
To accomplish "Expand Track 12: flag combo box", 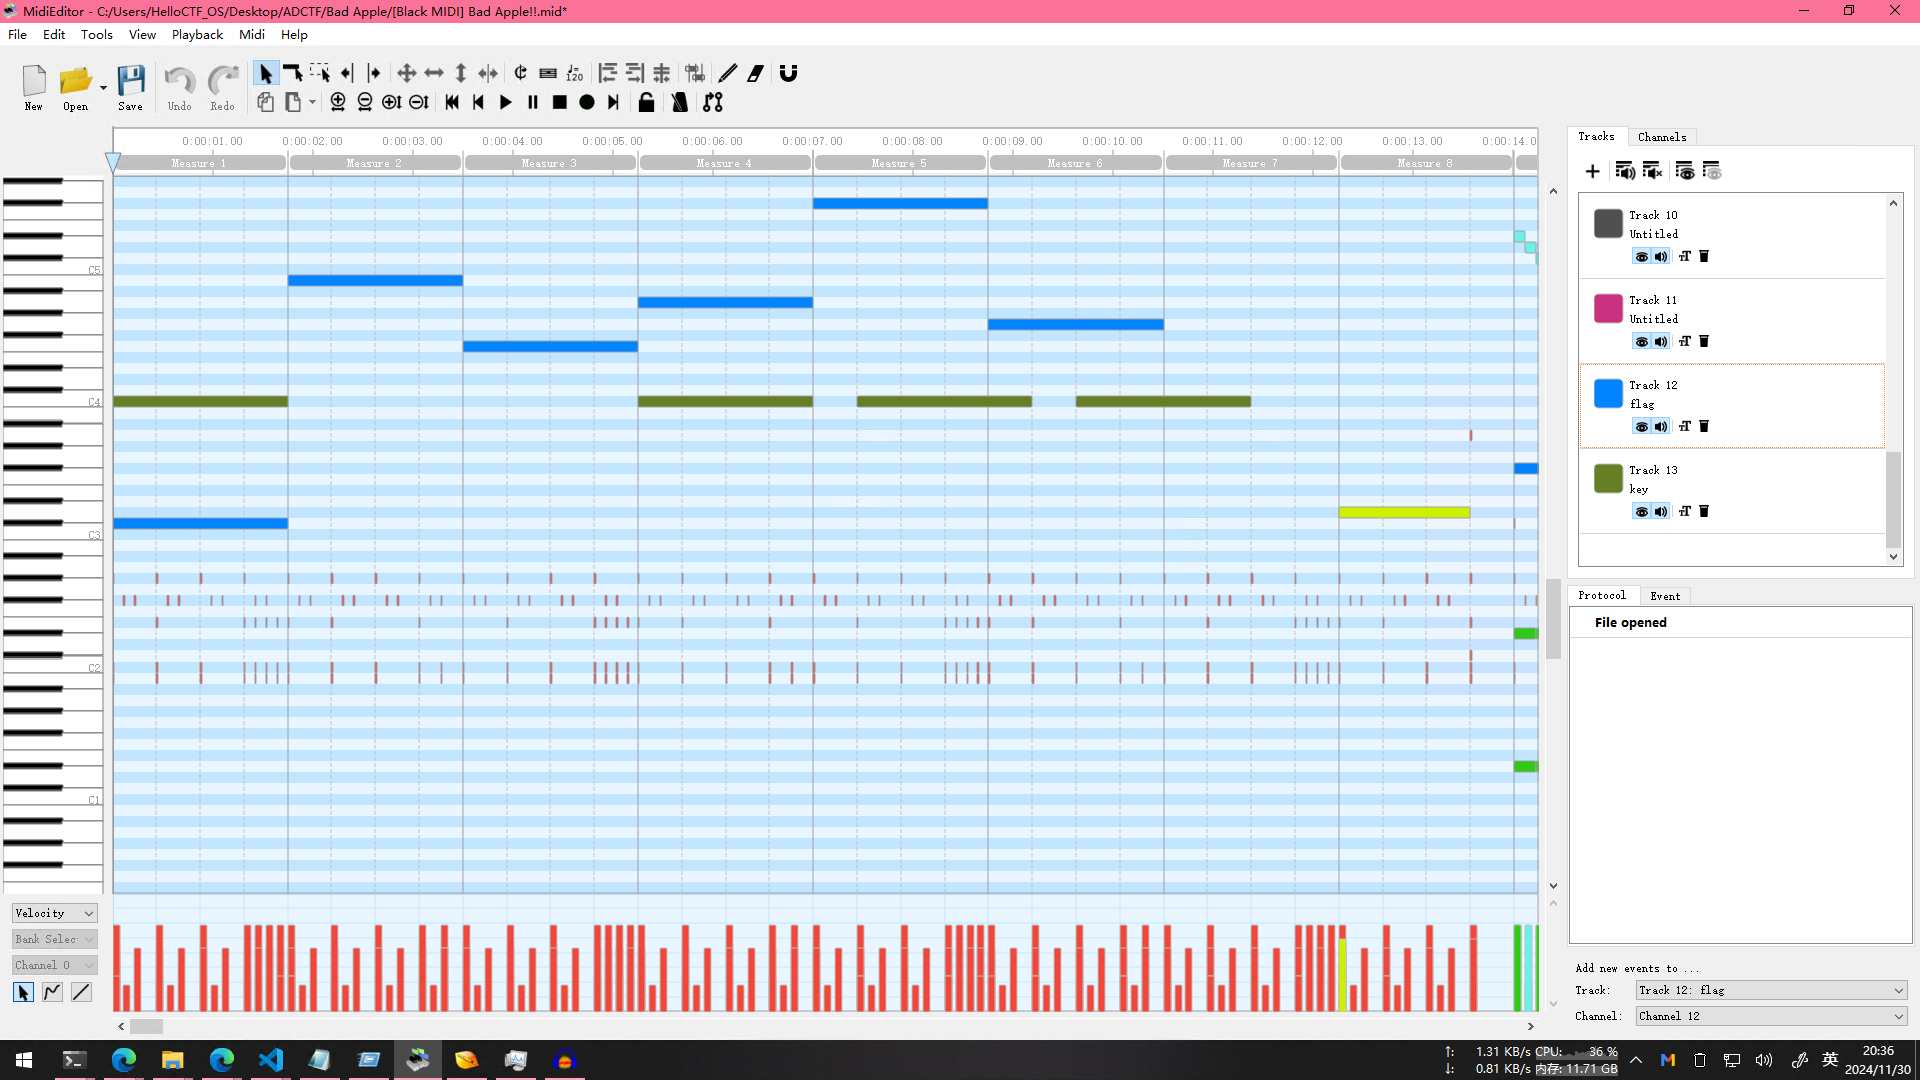I will [1771, 990].
